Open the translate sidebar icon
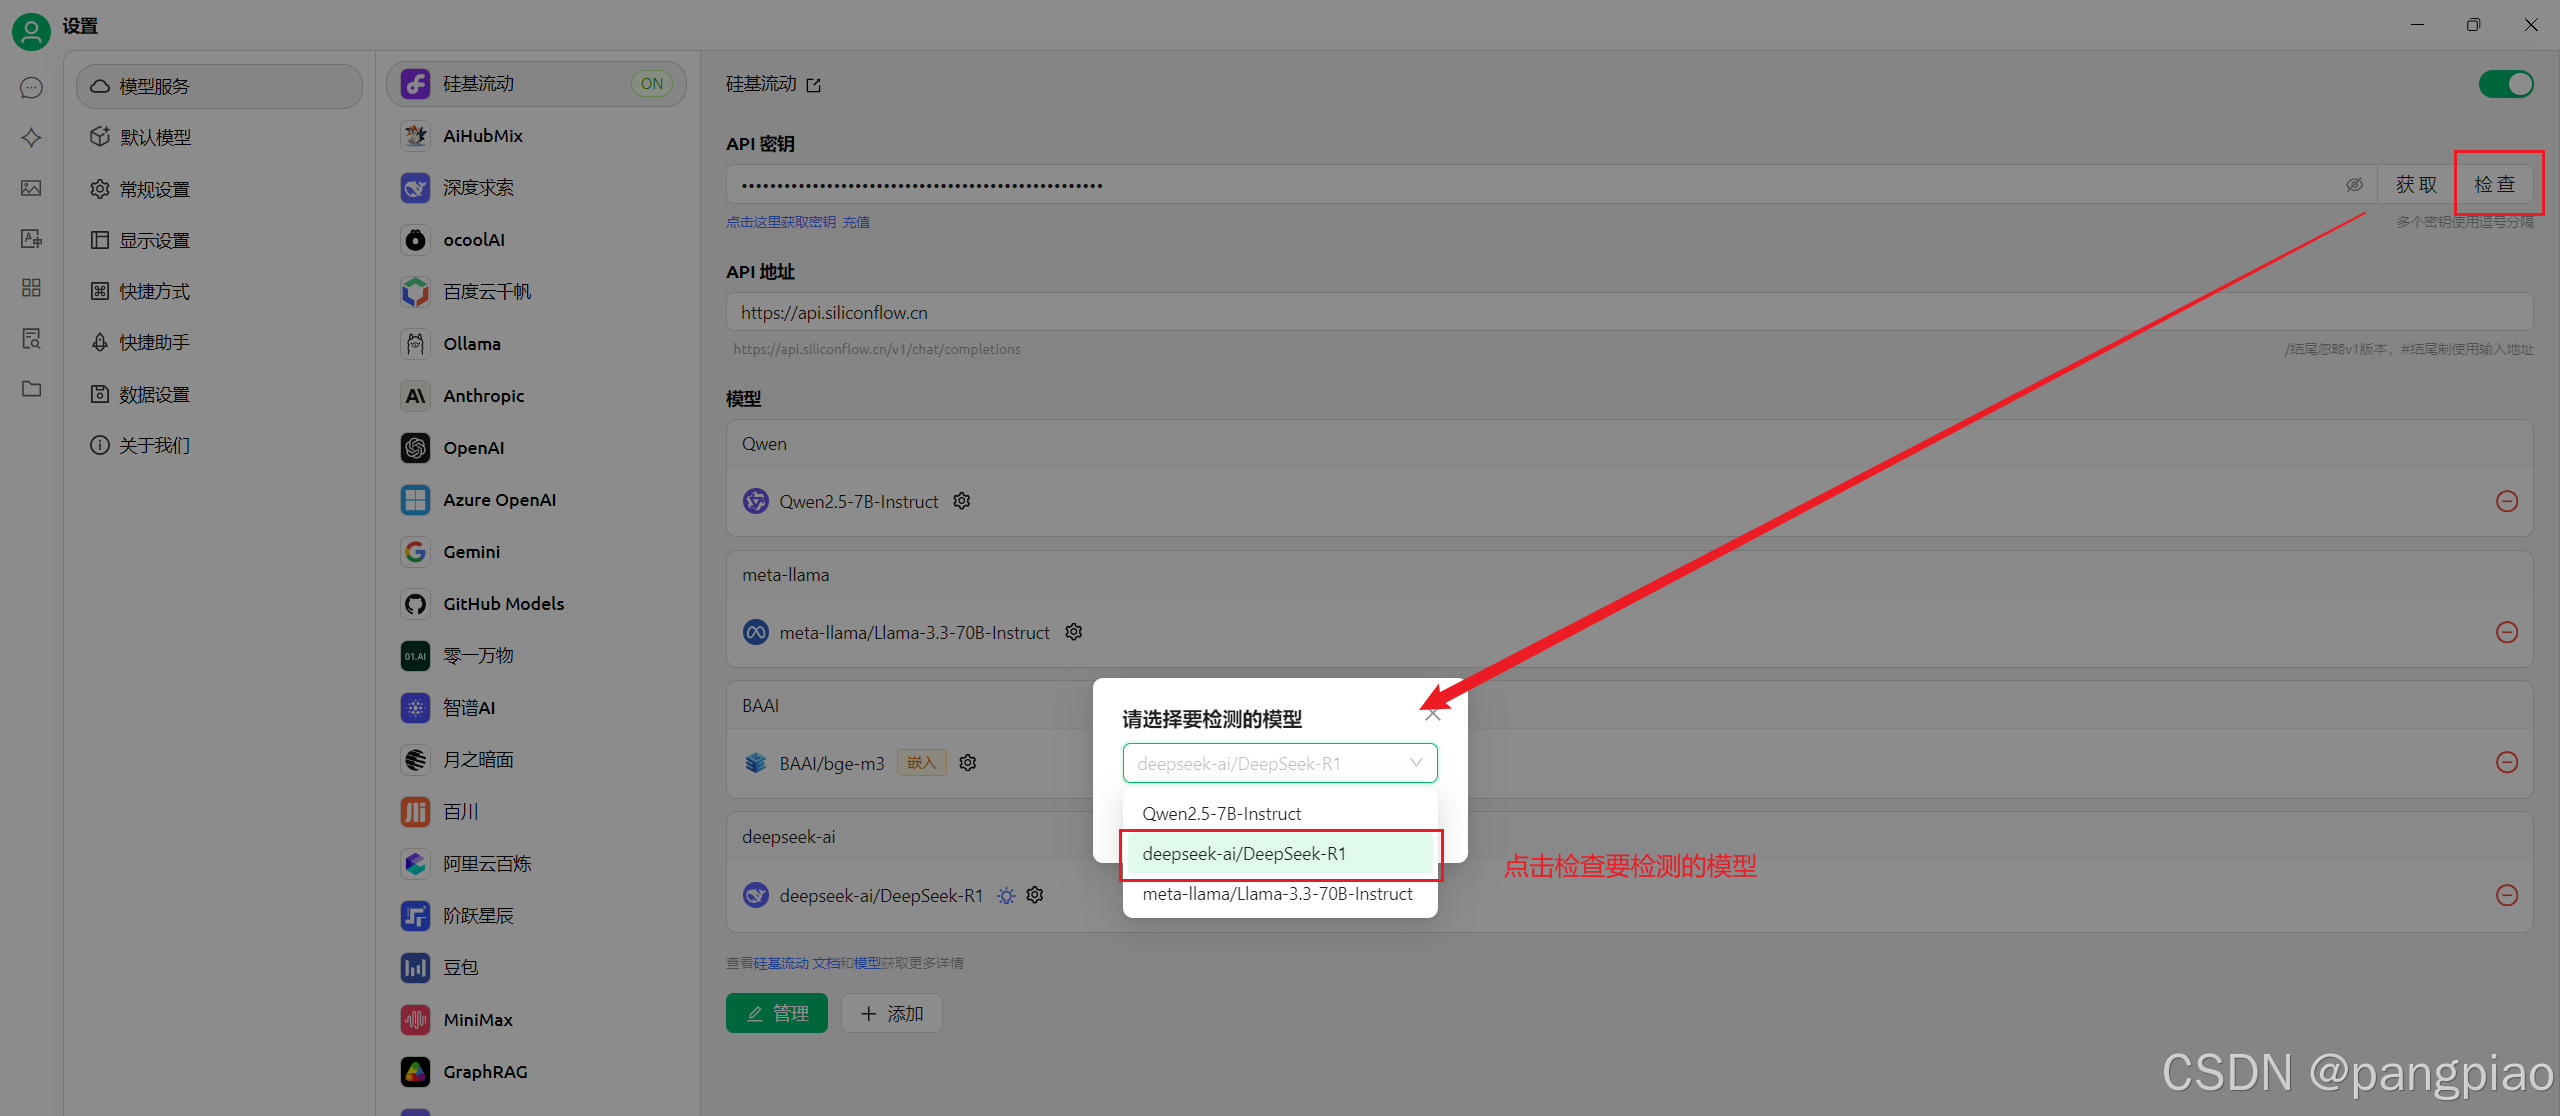 (x=31, y=238)
